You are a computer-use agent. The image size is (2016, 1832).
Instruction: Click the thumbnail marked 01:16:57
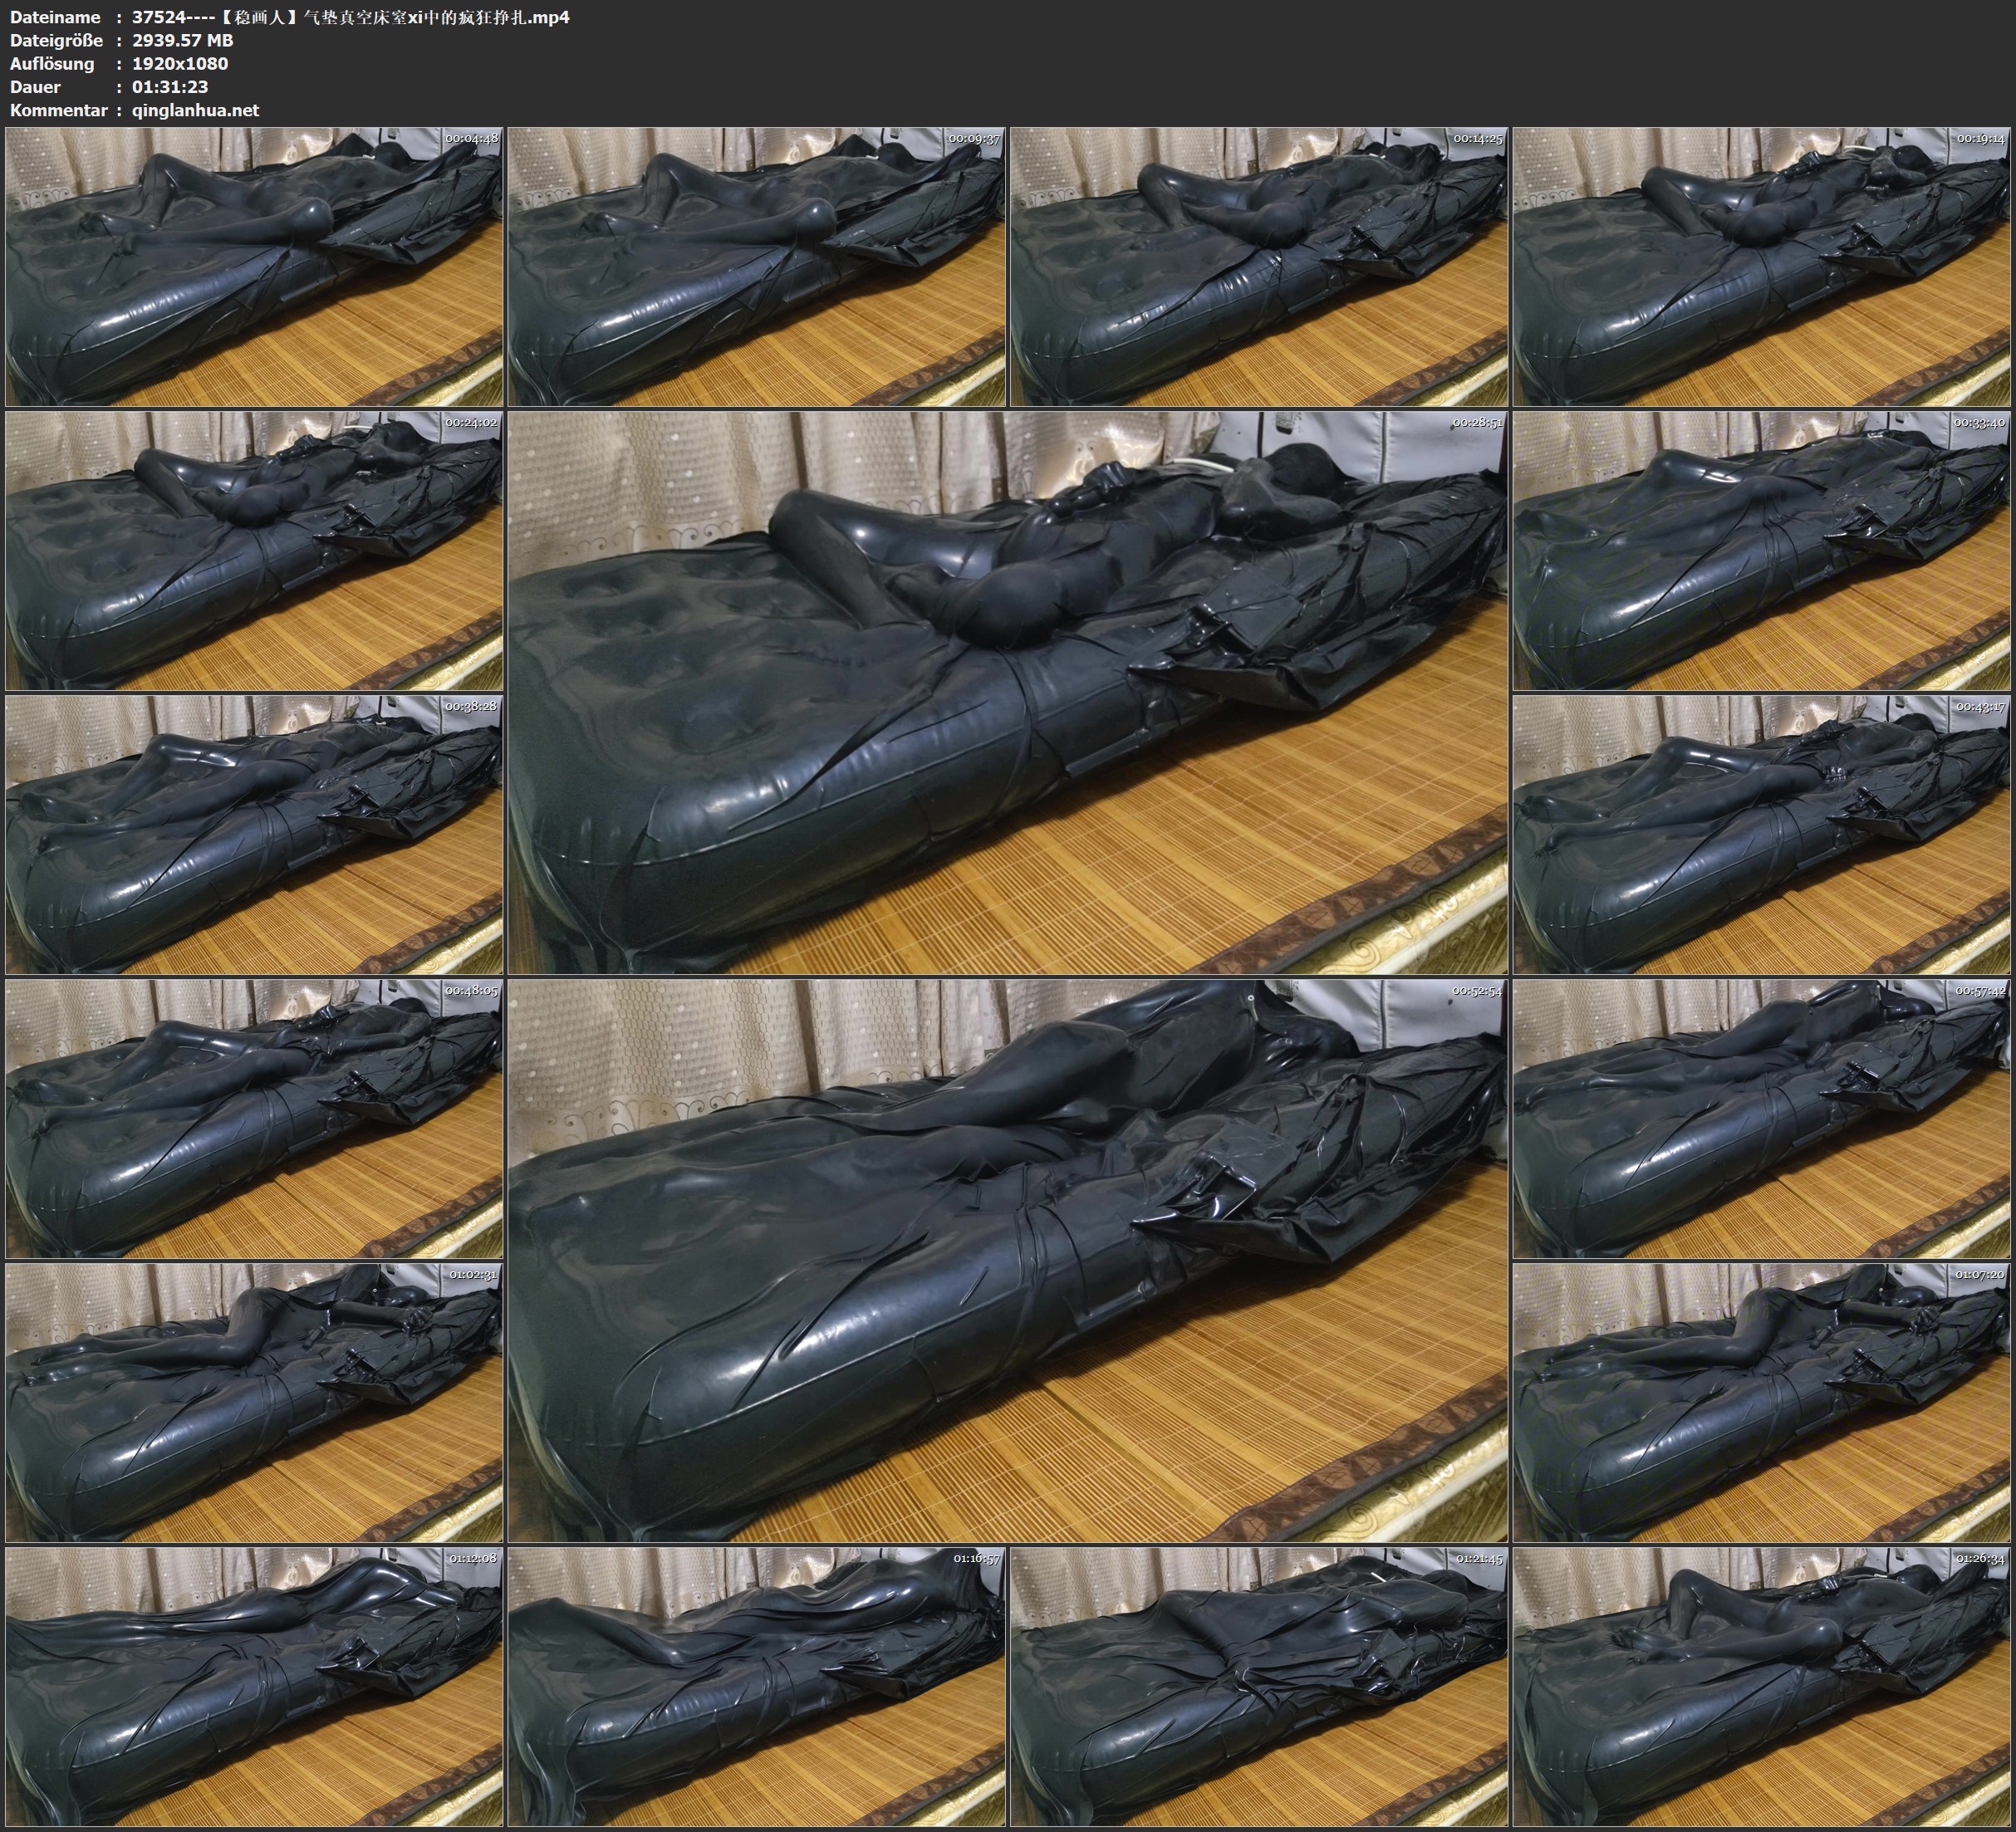tap(757, 1686)
